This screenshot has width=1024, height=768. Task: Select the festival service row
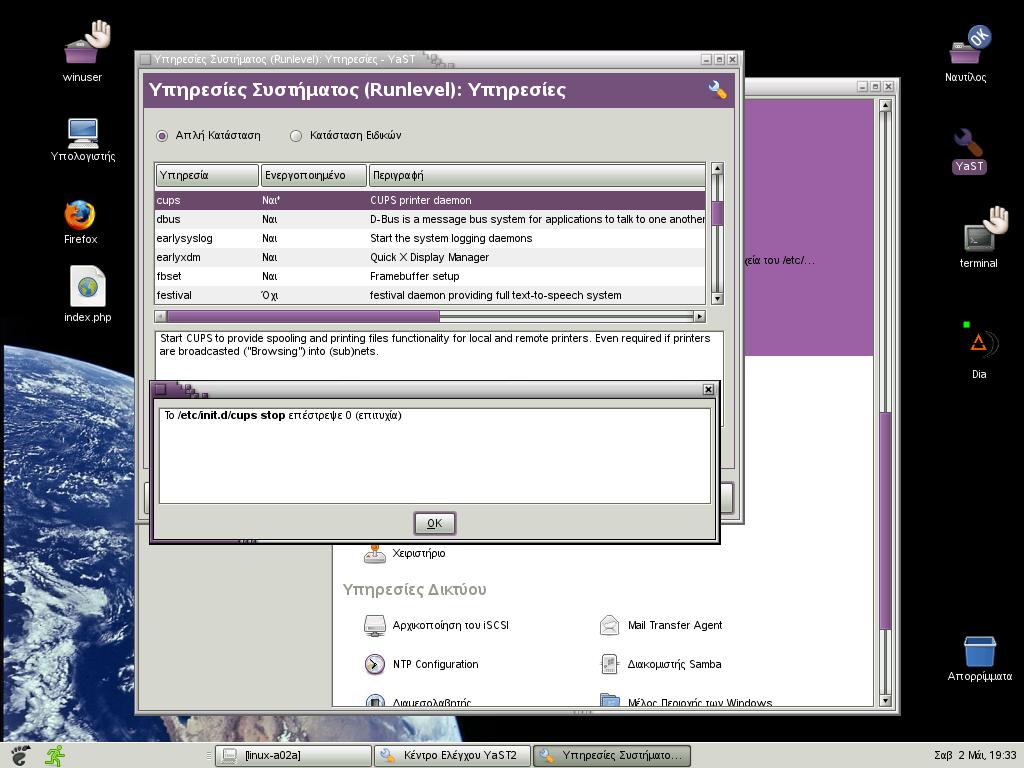[430, 295]
